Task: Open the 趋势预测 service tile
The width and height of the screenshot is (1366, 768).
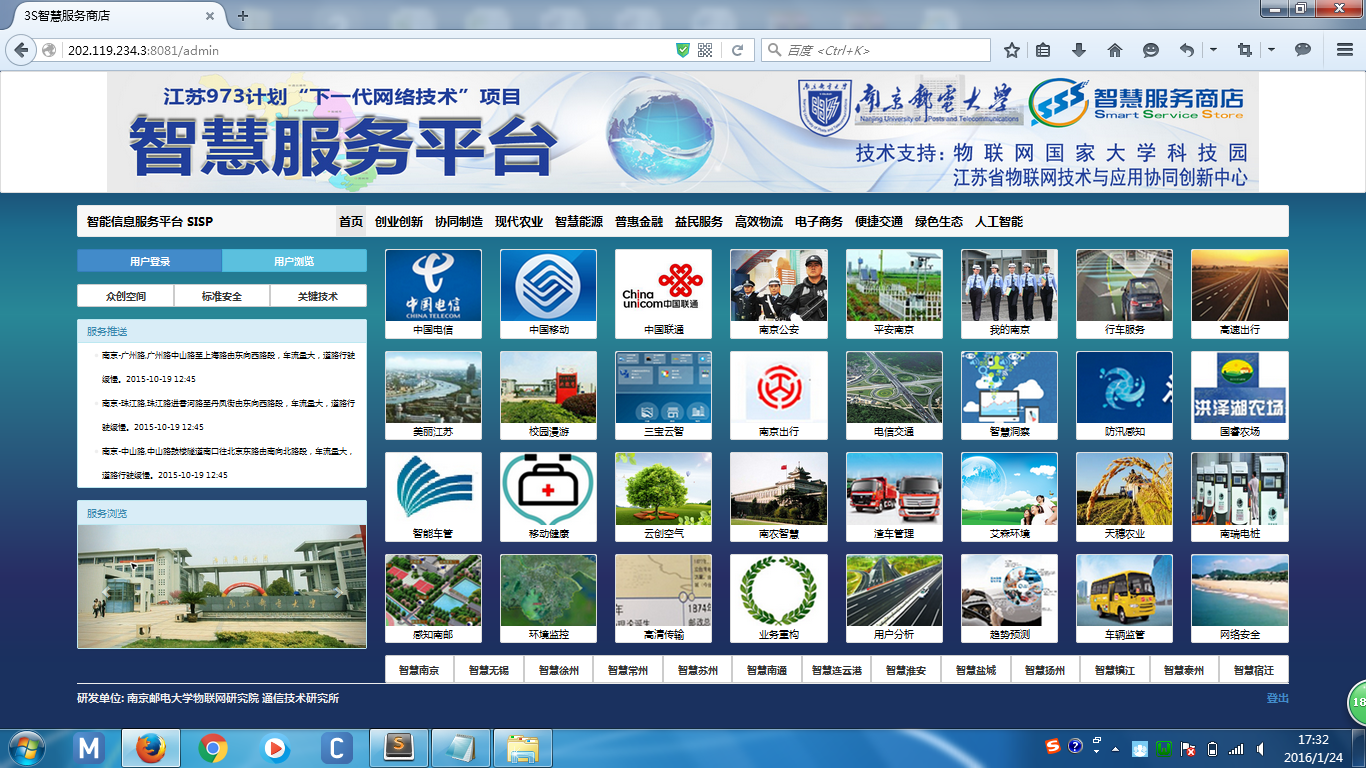Action: tap(1009, 599)
